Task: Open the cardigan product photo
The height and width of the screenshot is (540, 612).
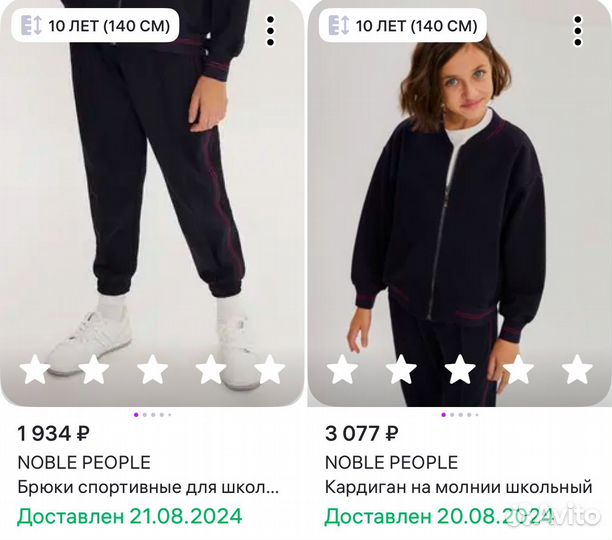Action: [x=459, y=200]
